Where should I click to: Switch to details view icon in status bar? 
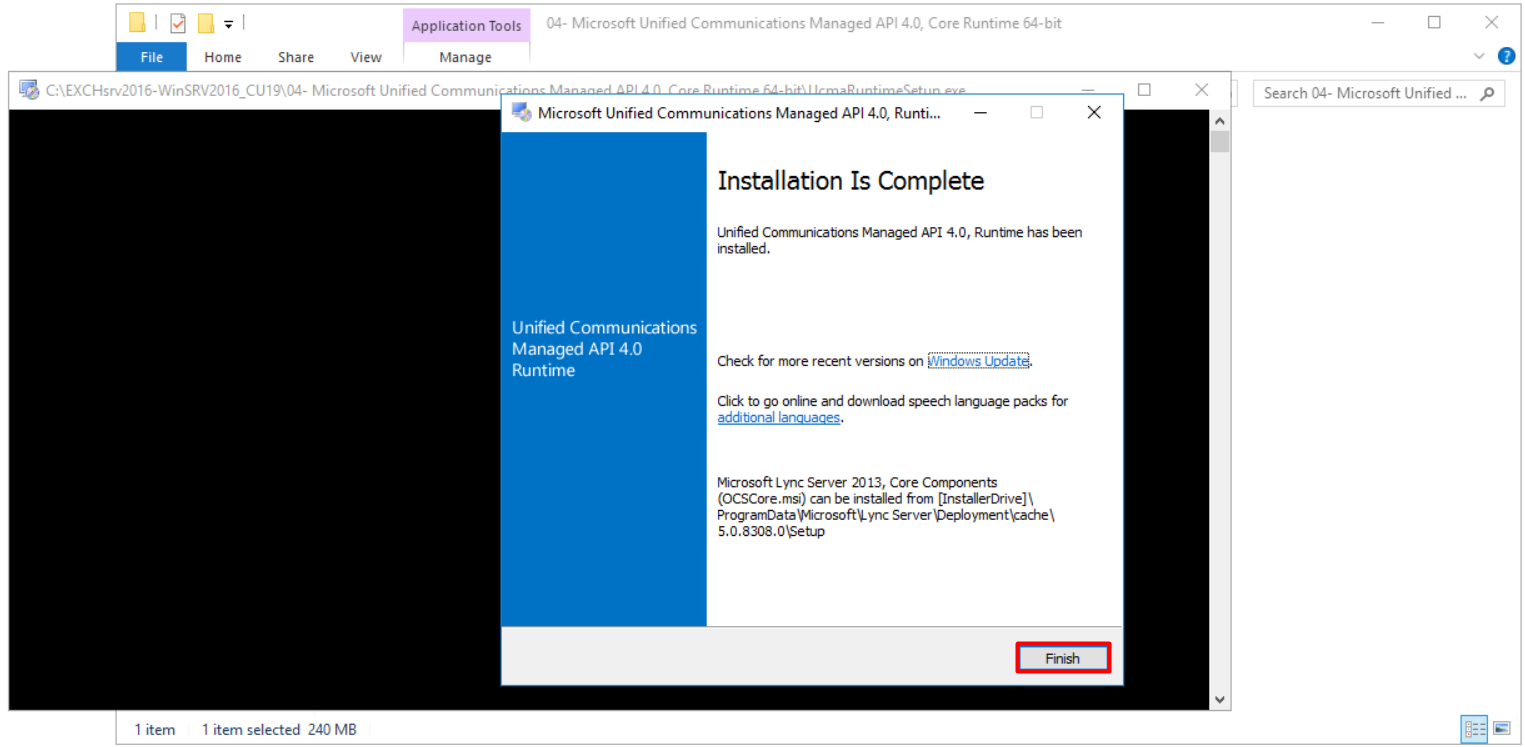[1474, 729]
